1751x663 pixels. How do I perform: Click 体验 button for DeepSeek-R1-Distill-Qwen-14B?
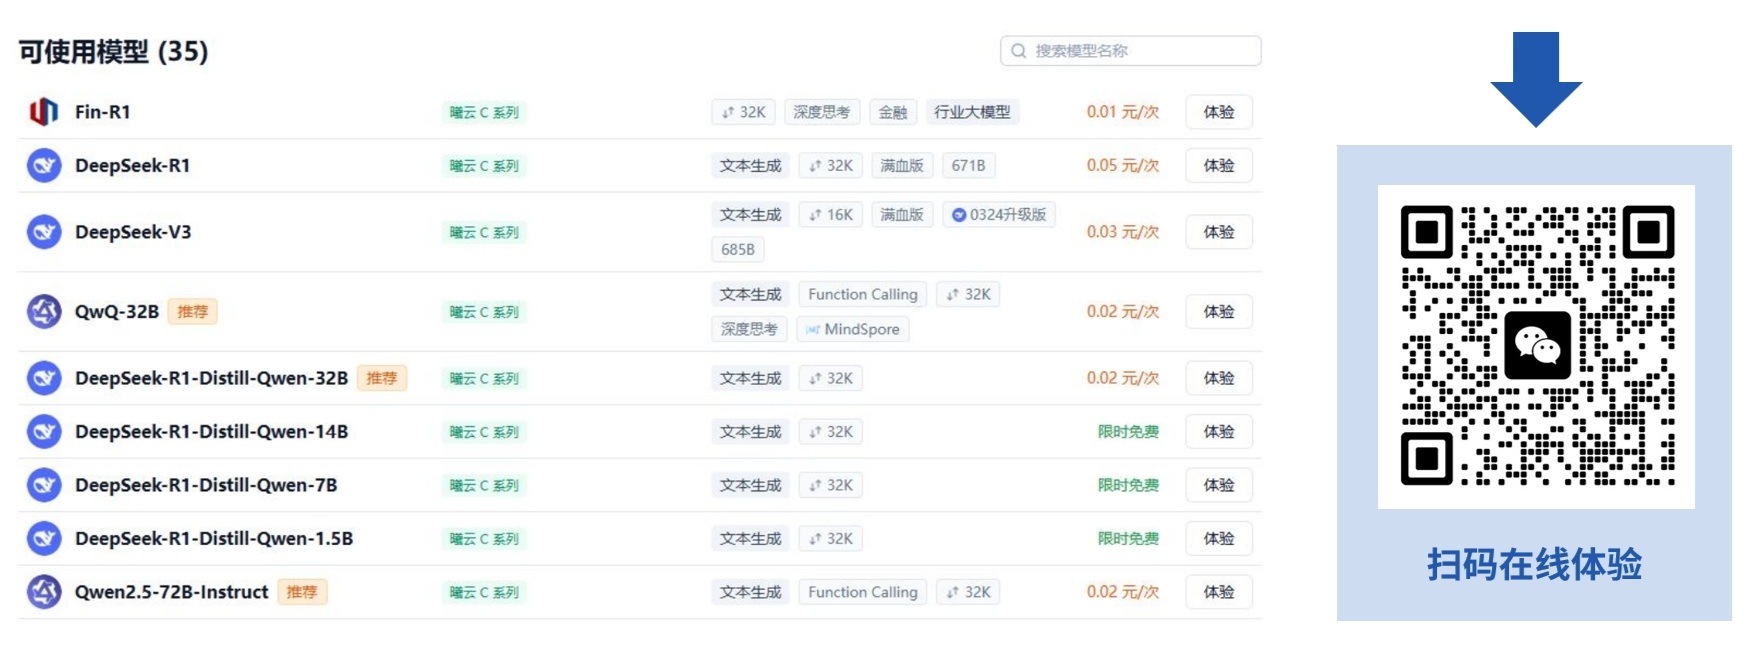(x=1219, y=432)
